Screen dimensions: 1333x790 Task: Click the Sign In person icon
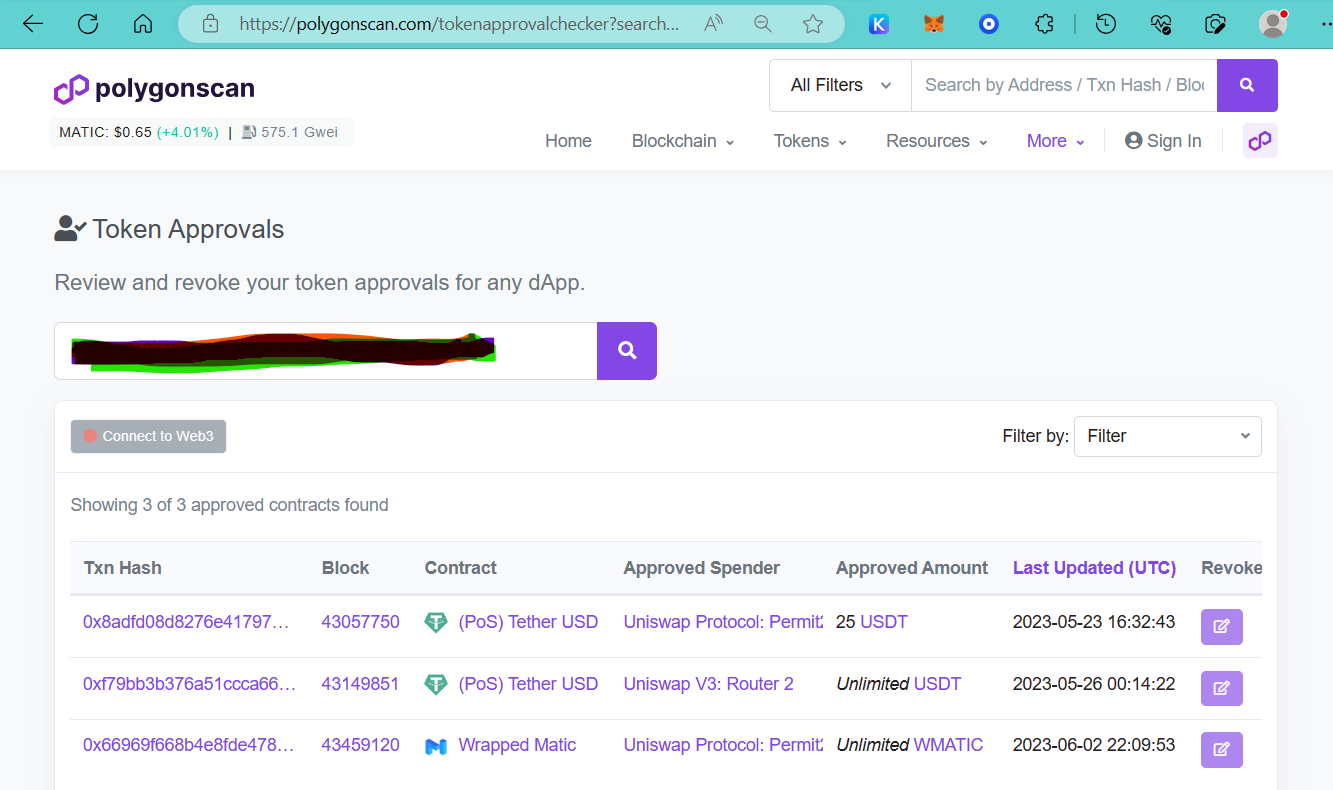[x=1133, y=140]
